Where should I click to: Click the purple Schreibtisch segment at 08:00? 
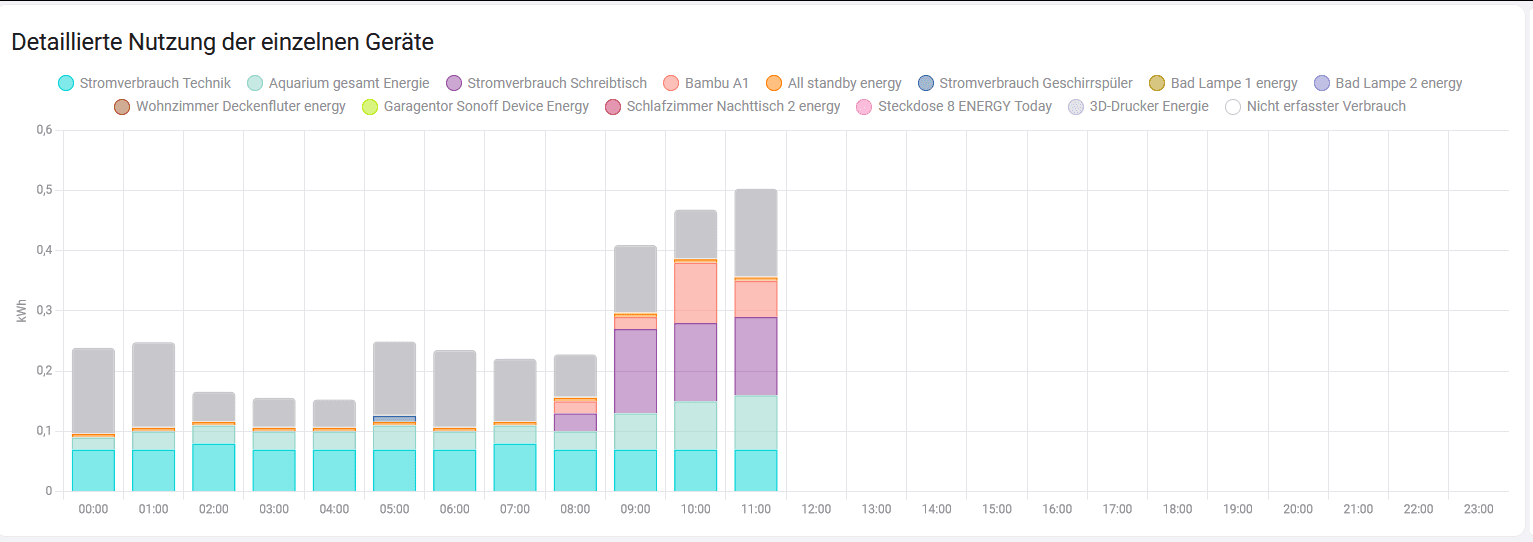[575, 423]
